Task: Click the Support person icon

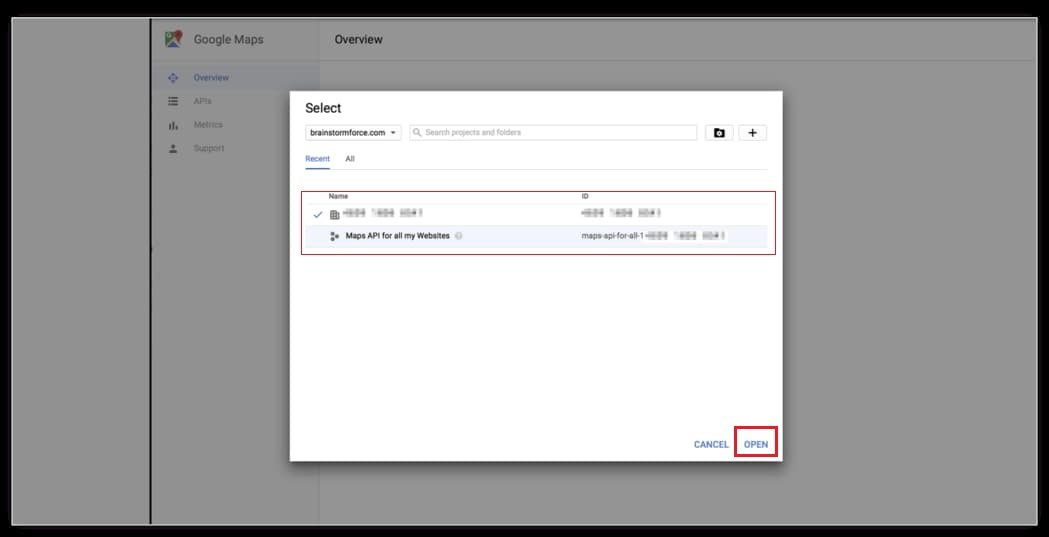Action: [x=173, y=148]
